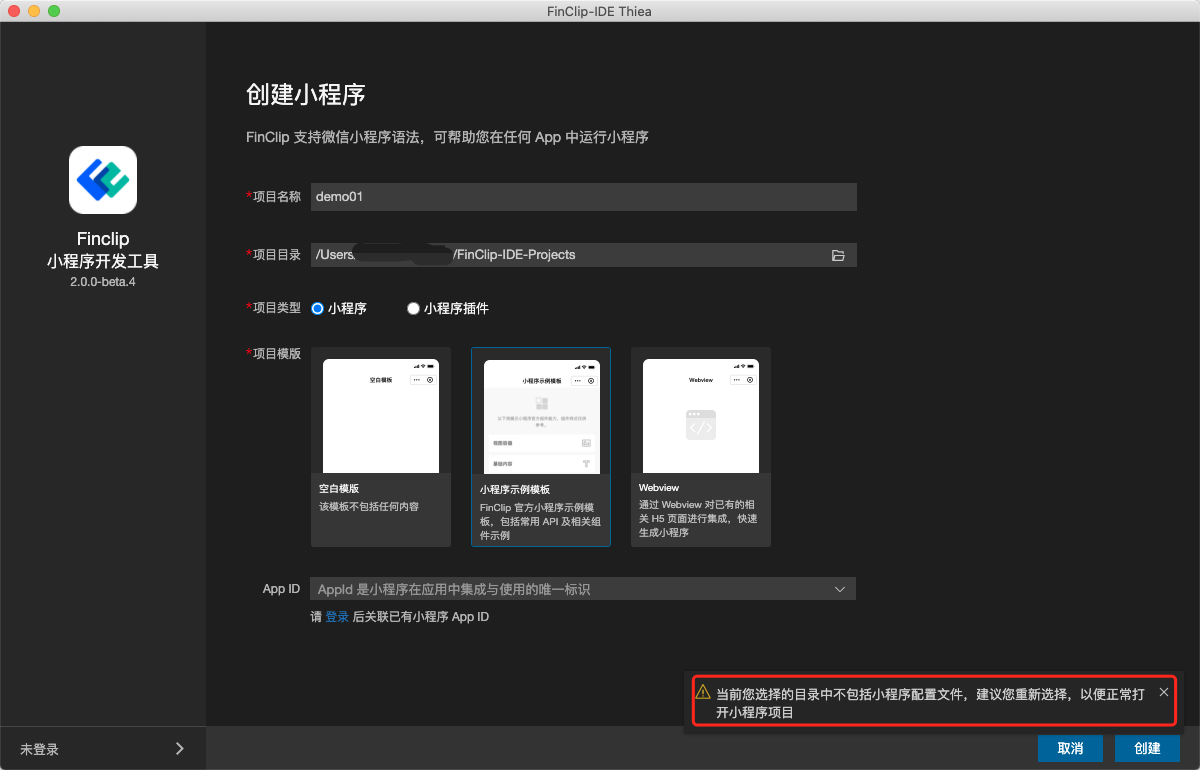Click the yellow warning triangle icon
Screen dimensions: 1200x770
(703, 692)
